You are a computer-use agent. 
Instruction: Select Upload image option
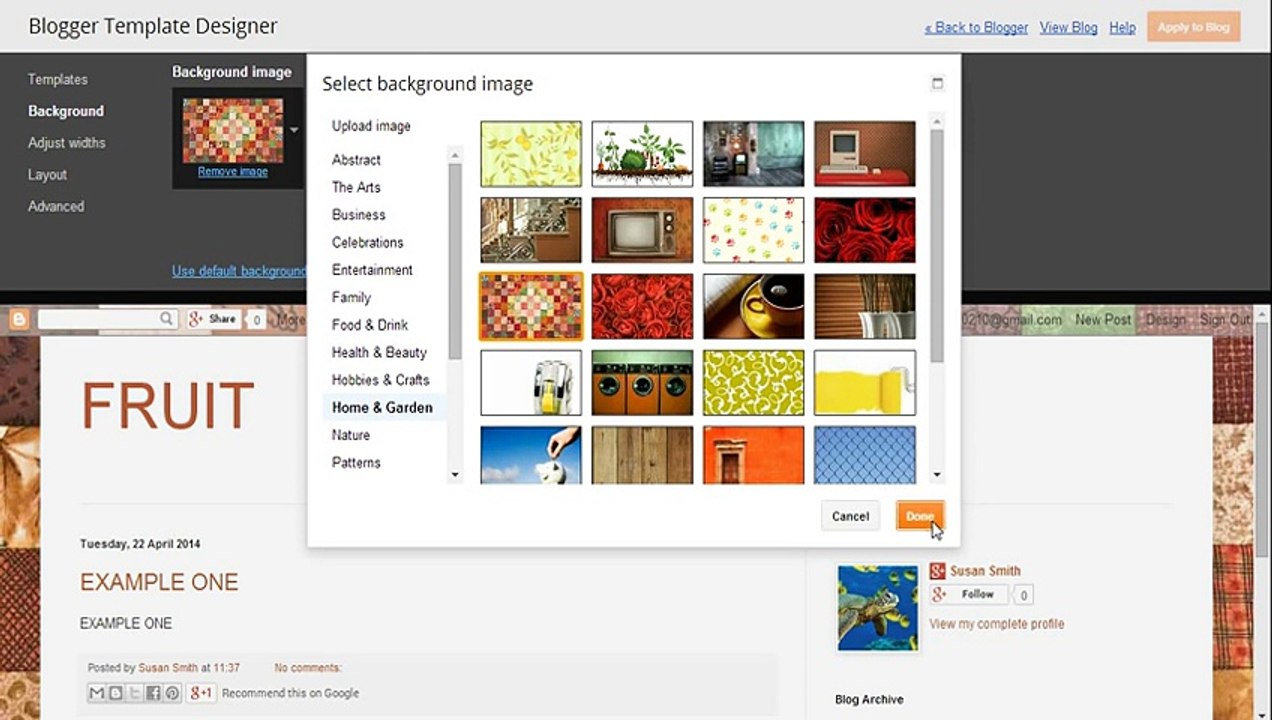coord(371,126)
